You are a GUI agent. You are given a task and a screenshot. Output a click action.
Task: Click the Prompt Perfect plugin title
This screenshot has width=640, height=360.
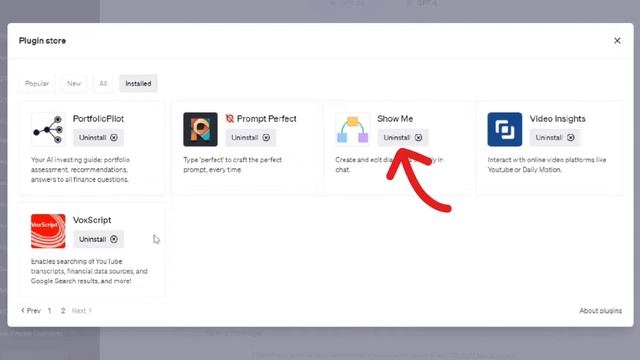(x=267, y=119)
